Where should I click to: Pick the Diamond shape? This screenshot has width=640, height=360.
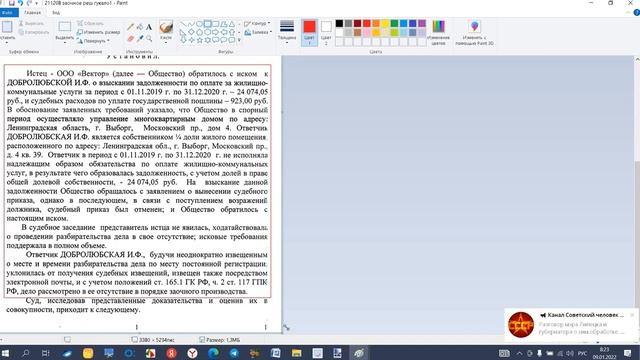pyautogui.click(x=191, y=32)
